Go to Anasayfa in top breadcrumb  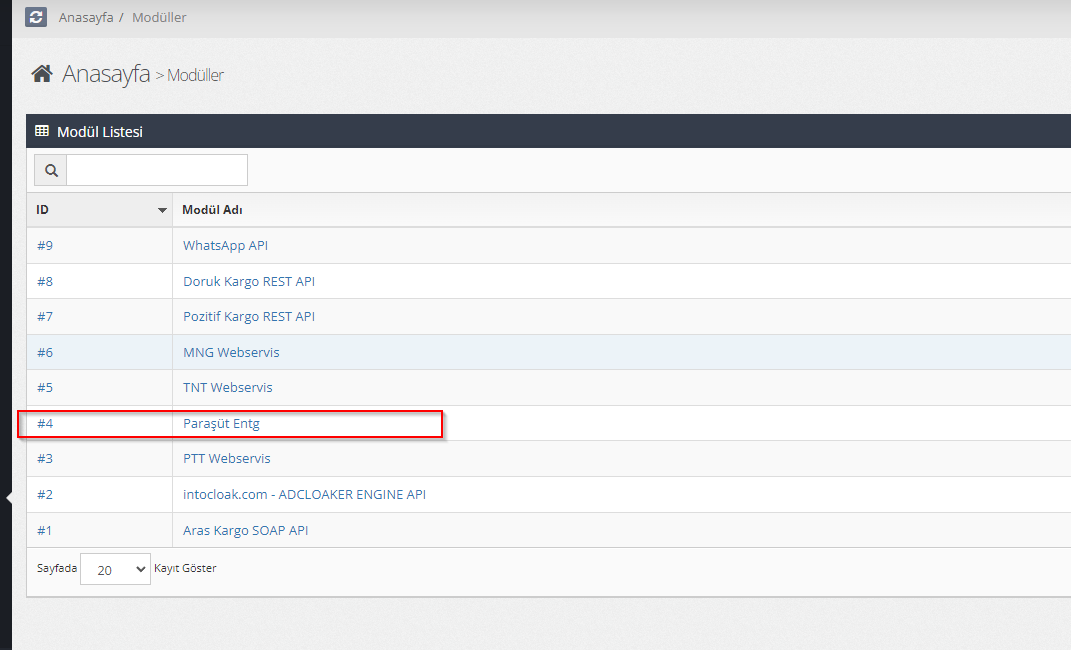(86, 17)
